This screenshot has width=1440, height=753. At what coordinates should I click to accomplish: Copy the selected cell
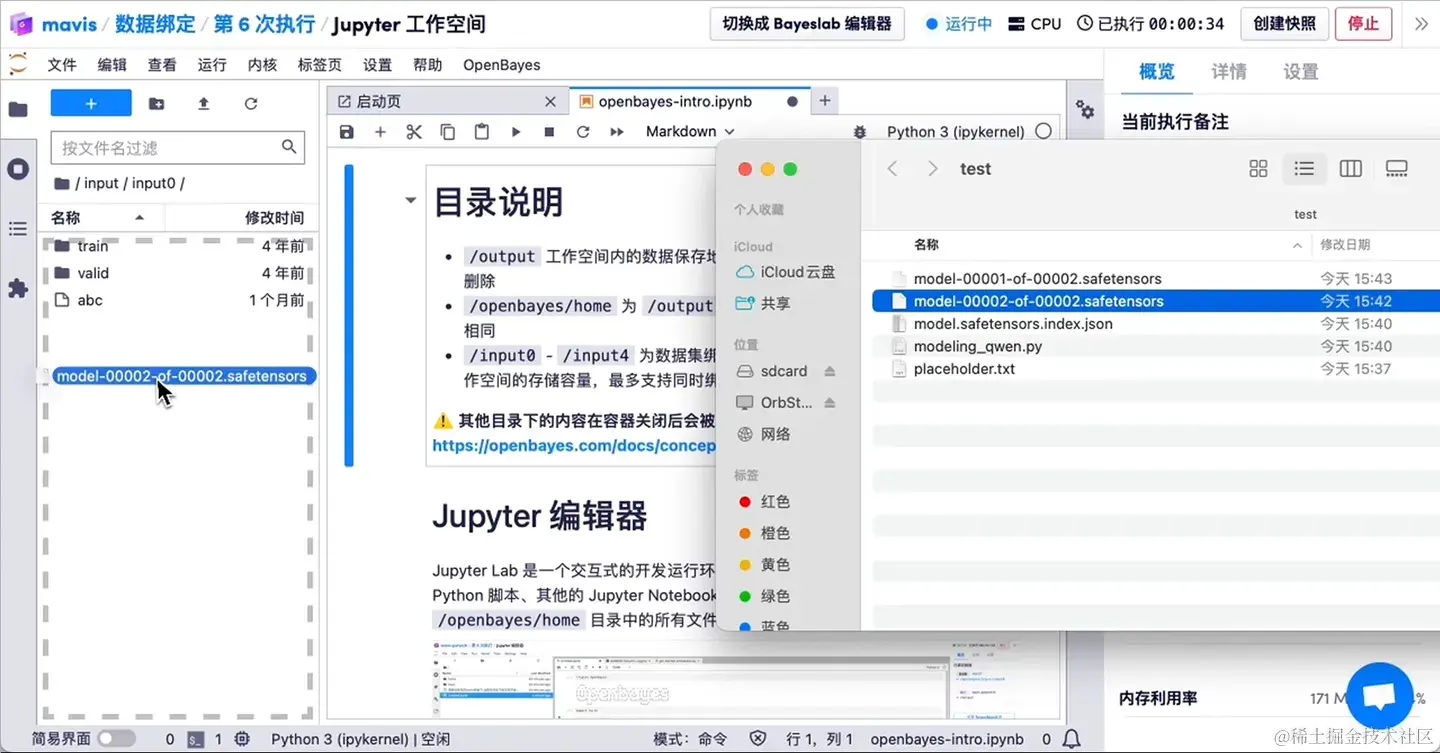coord(448,132)
